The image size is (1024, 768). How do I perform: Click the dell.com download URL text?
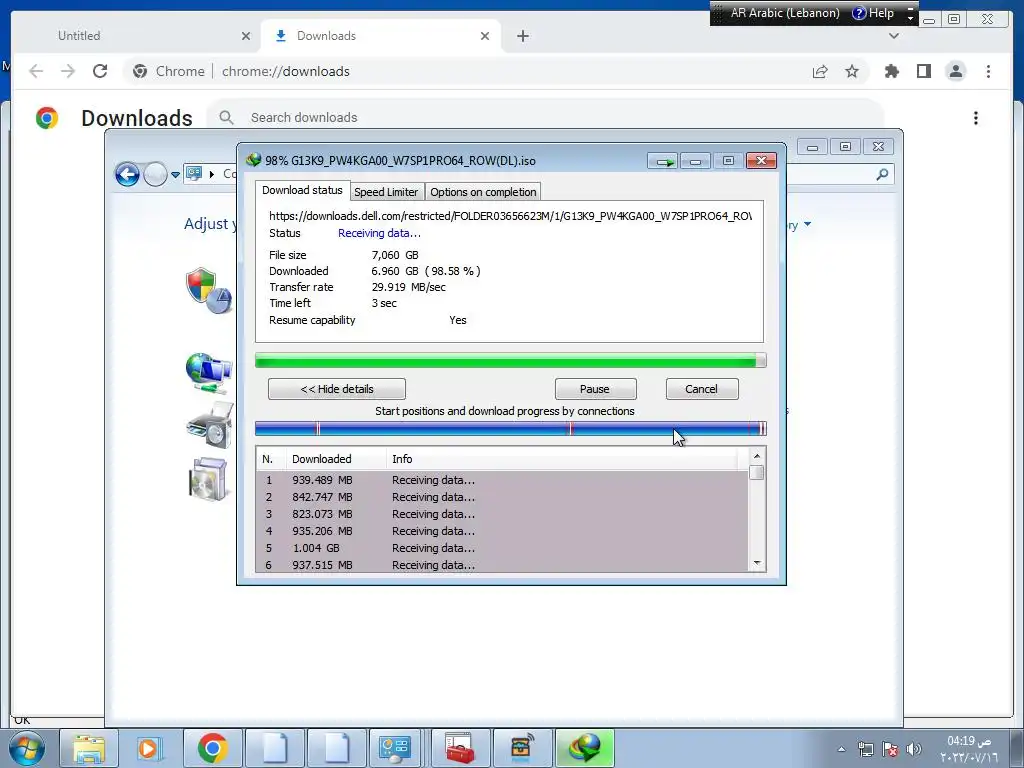pos(510,216)
